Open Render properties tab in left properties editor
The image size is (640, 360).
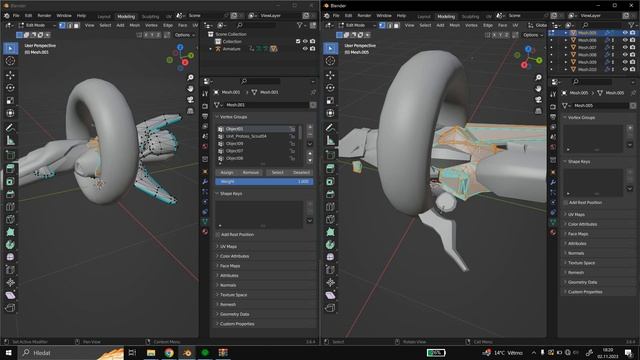[x=205, y=106]
